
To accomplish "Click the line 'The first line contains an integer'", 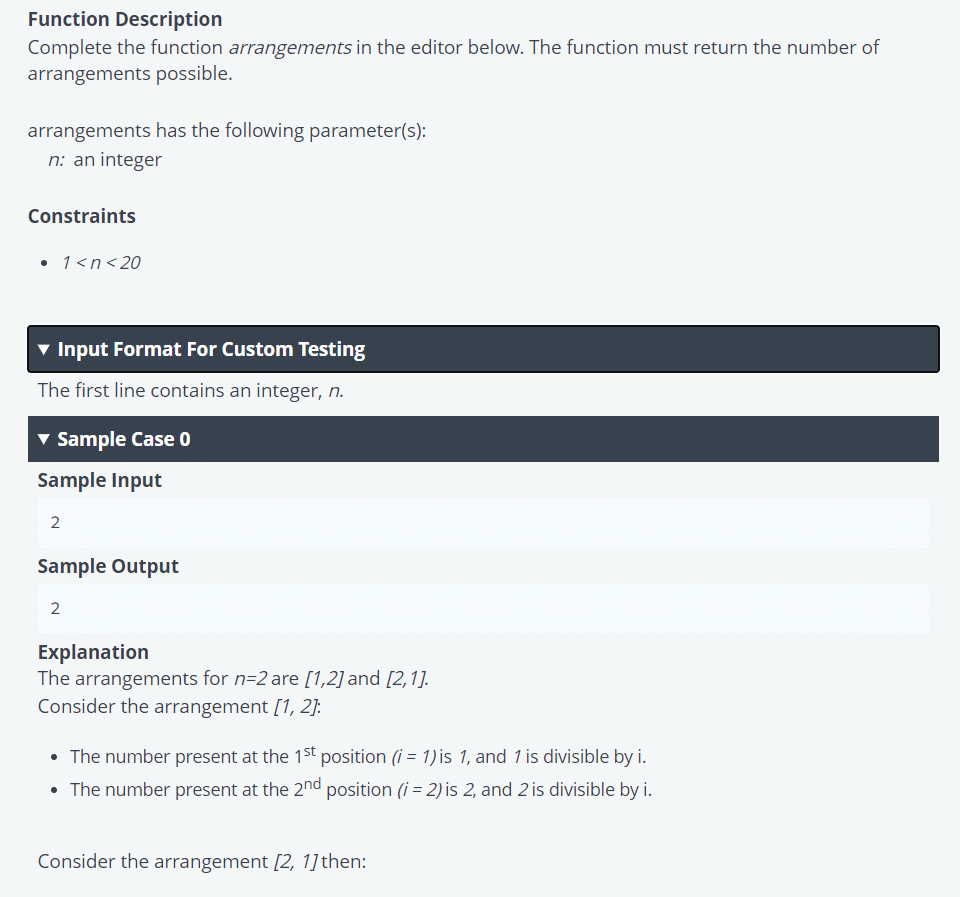I will 191,390.
